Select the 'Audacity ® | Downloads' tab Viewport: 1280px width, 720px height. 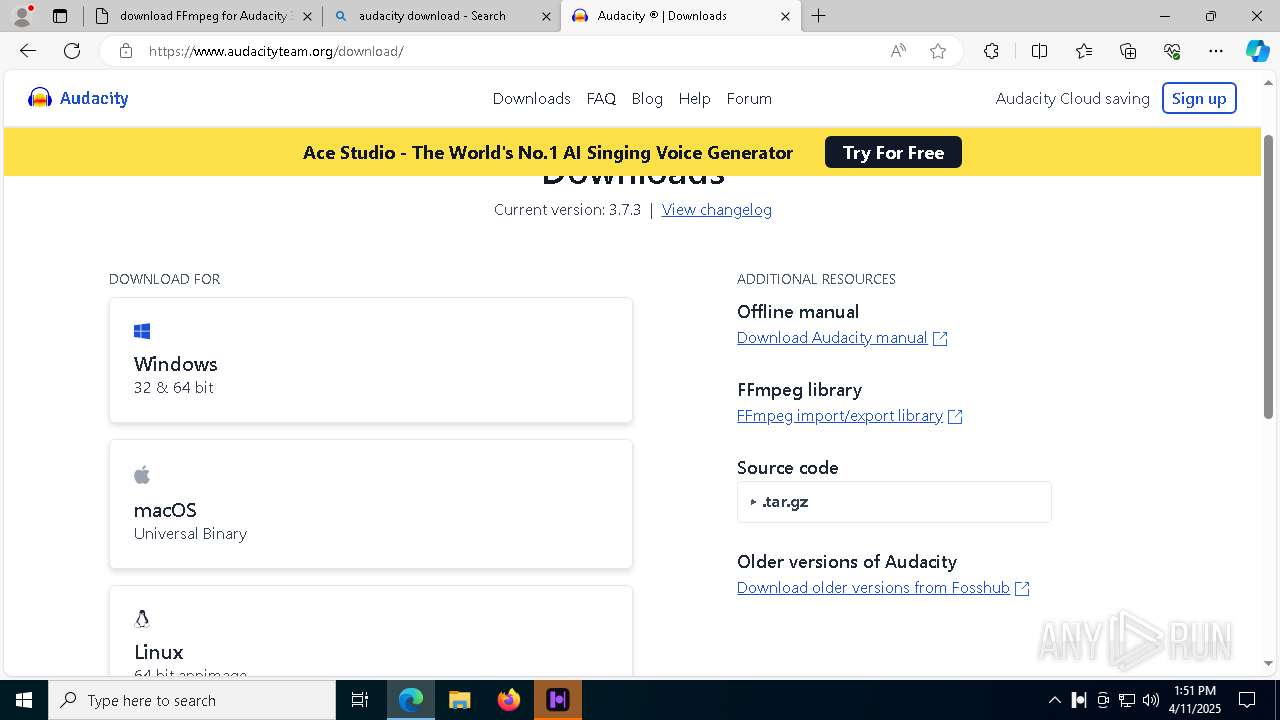point(681,16)
